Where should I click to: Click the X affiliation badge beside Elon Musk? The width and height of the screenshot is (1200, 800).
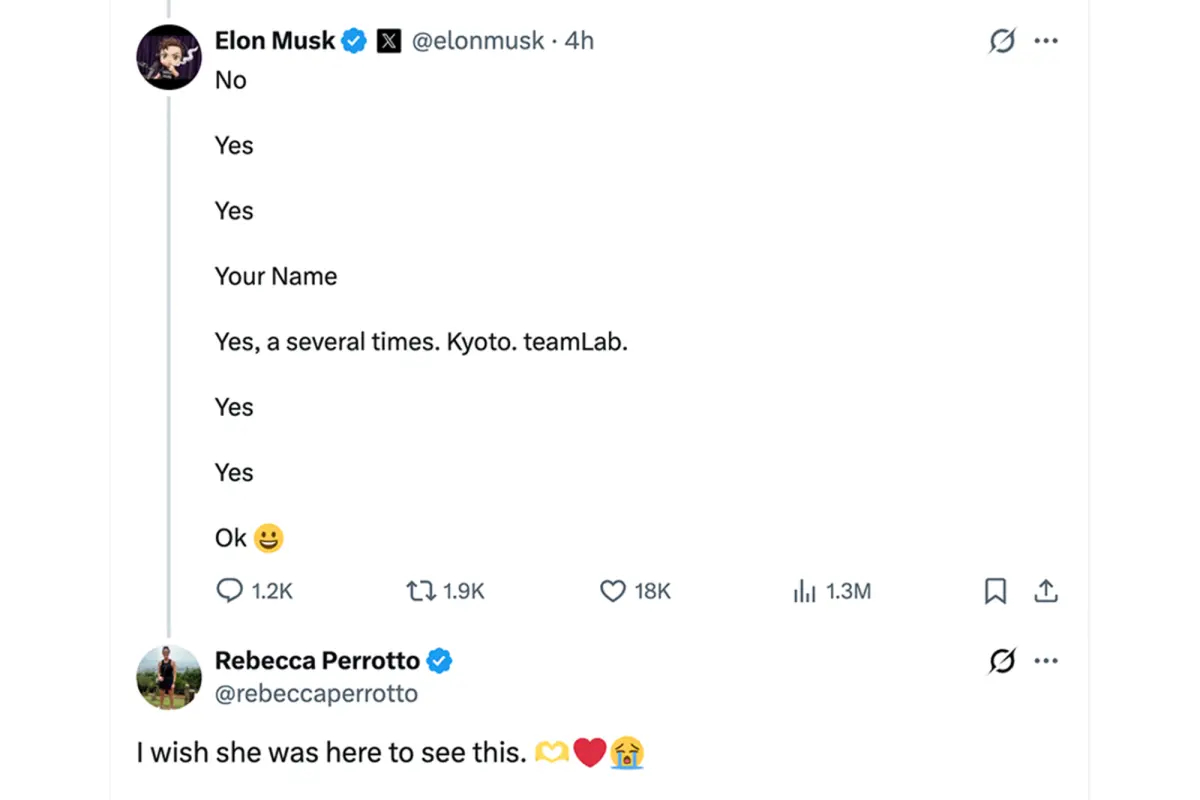pyautogui.click(x=388, y=41)
